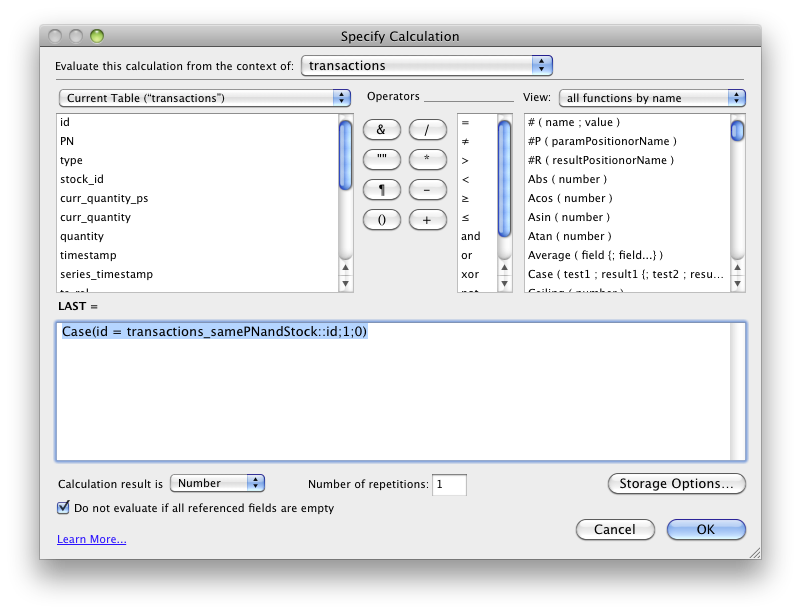Open the Current Table field list dropdown
The width and height of the screenshot is (801, 614).
(x=205, y=98)
